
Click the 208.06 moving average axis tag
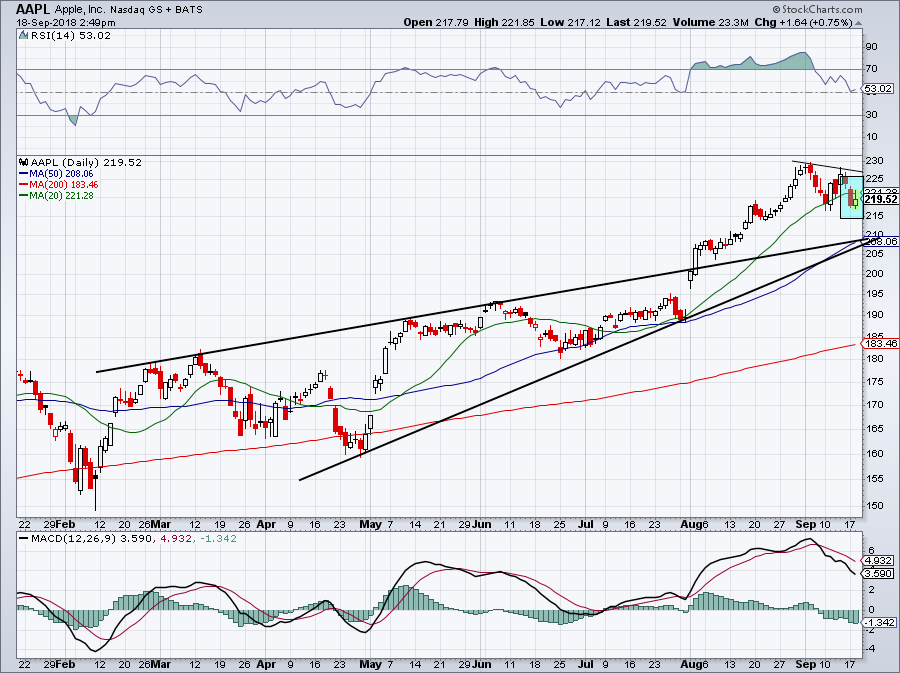(882, 242)
